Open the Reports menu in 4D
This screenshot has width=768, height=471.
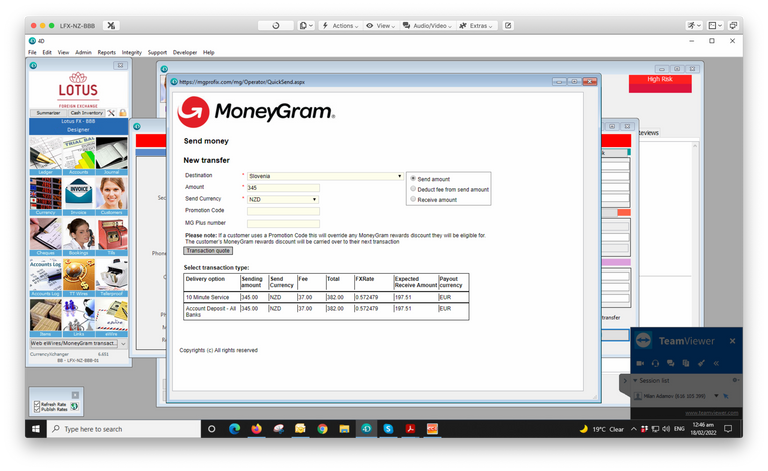106,52
